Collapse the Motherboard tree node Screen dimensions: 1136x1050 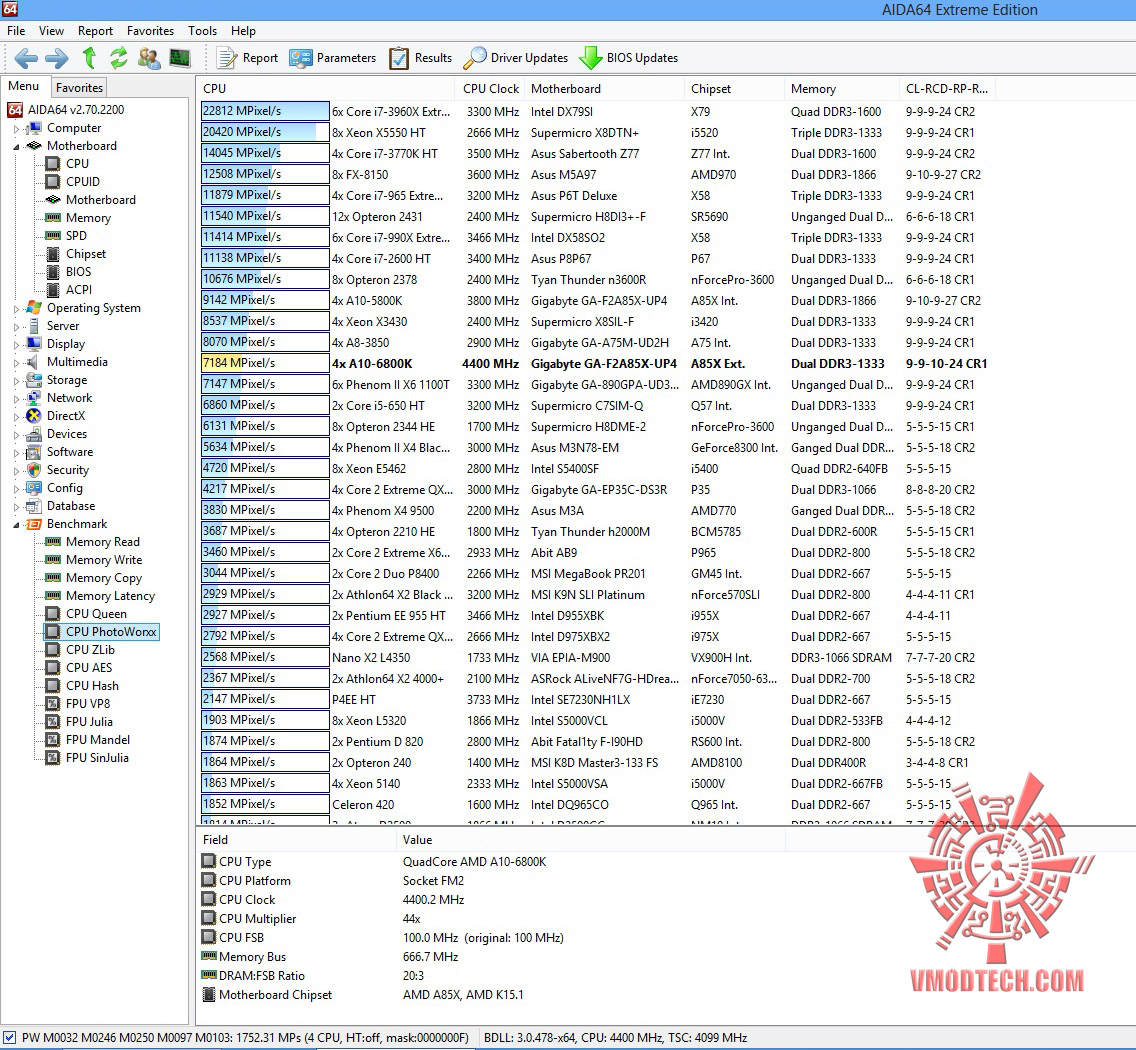(x=17, y=146)
